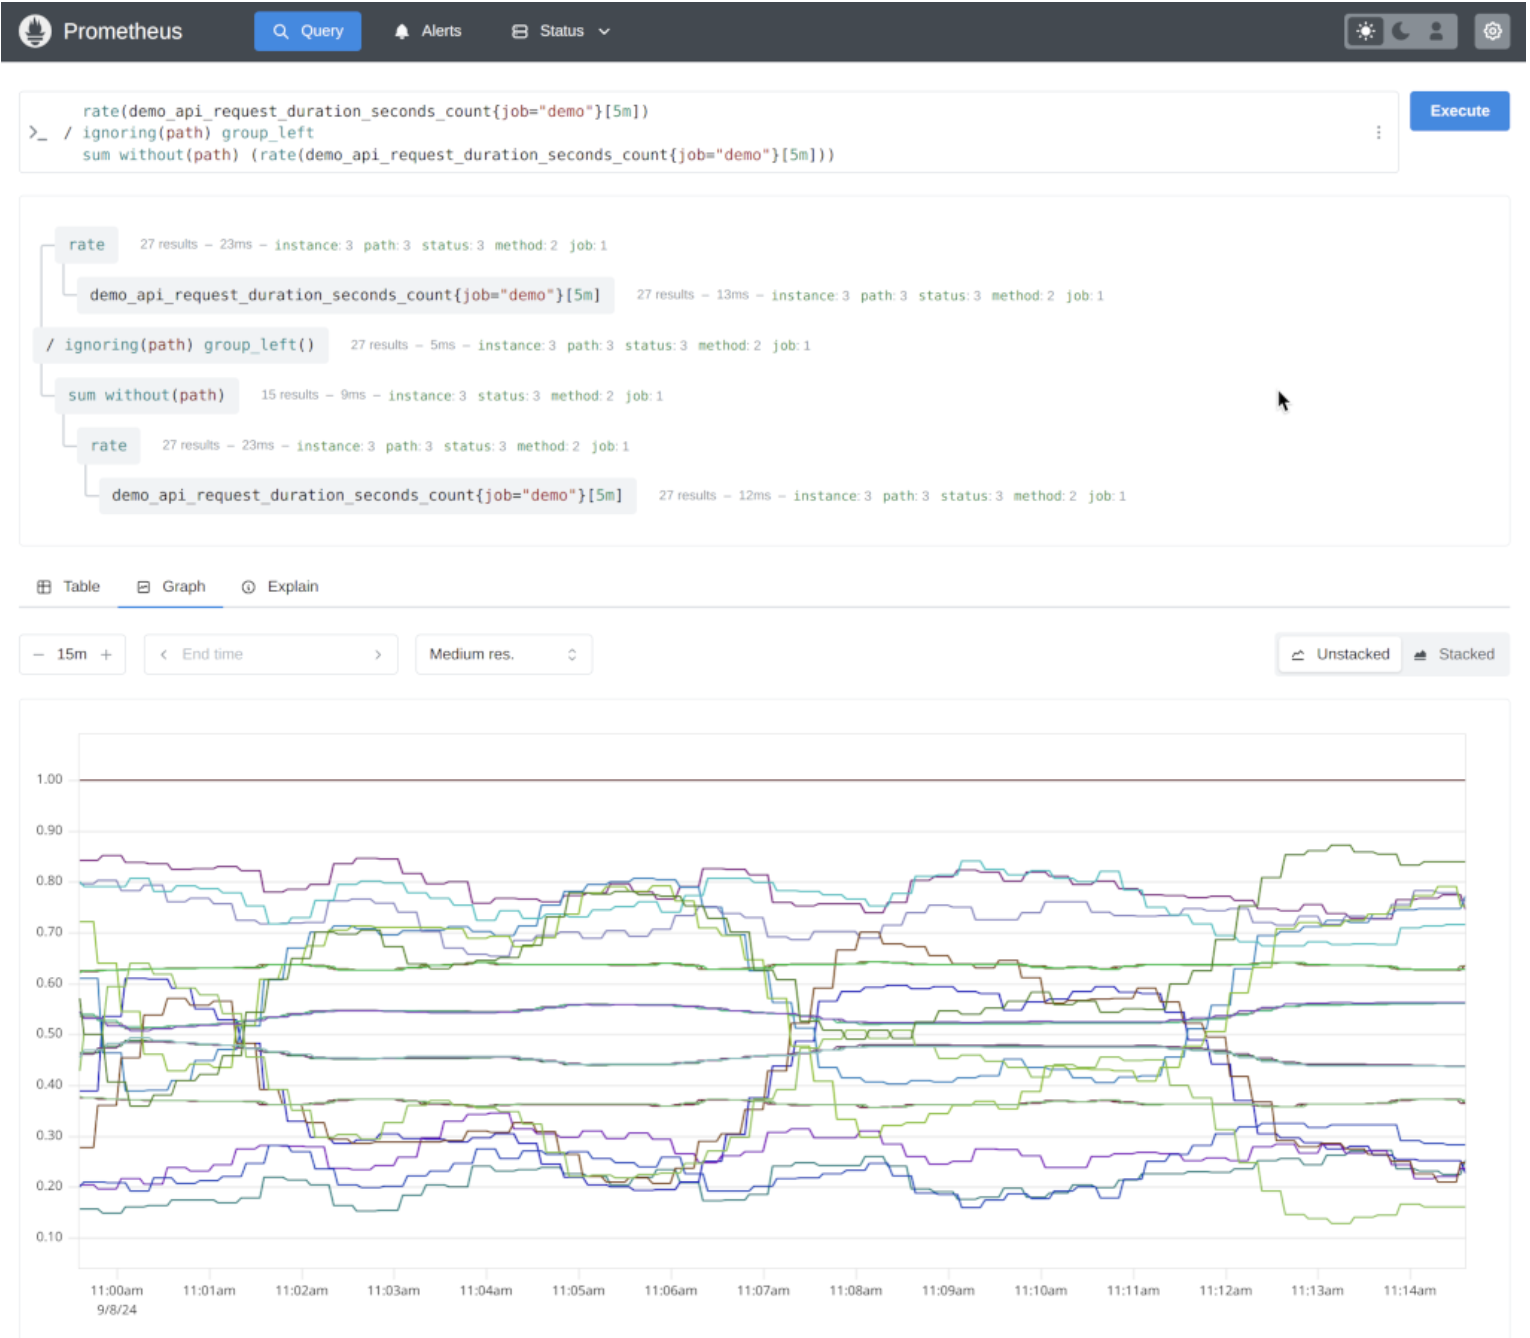Screen dimensions: 1530x1338
Task: Switch graph to Stacked mode
Action: 1456,654
